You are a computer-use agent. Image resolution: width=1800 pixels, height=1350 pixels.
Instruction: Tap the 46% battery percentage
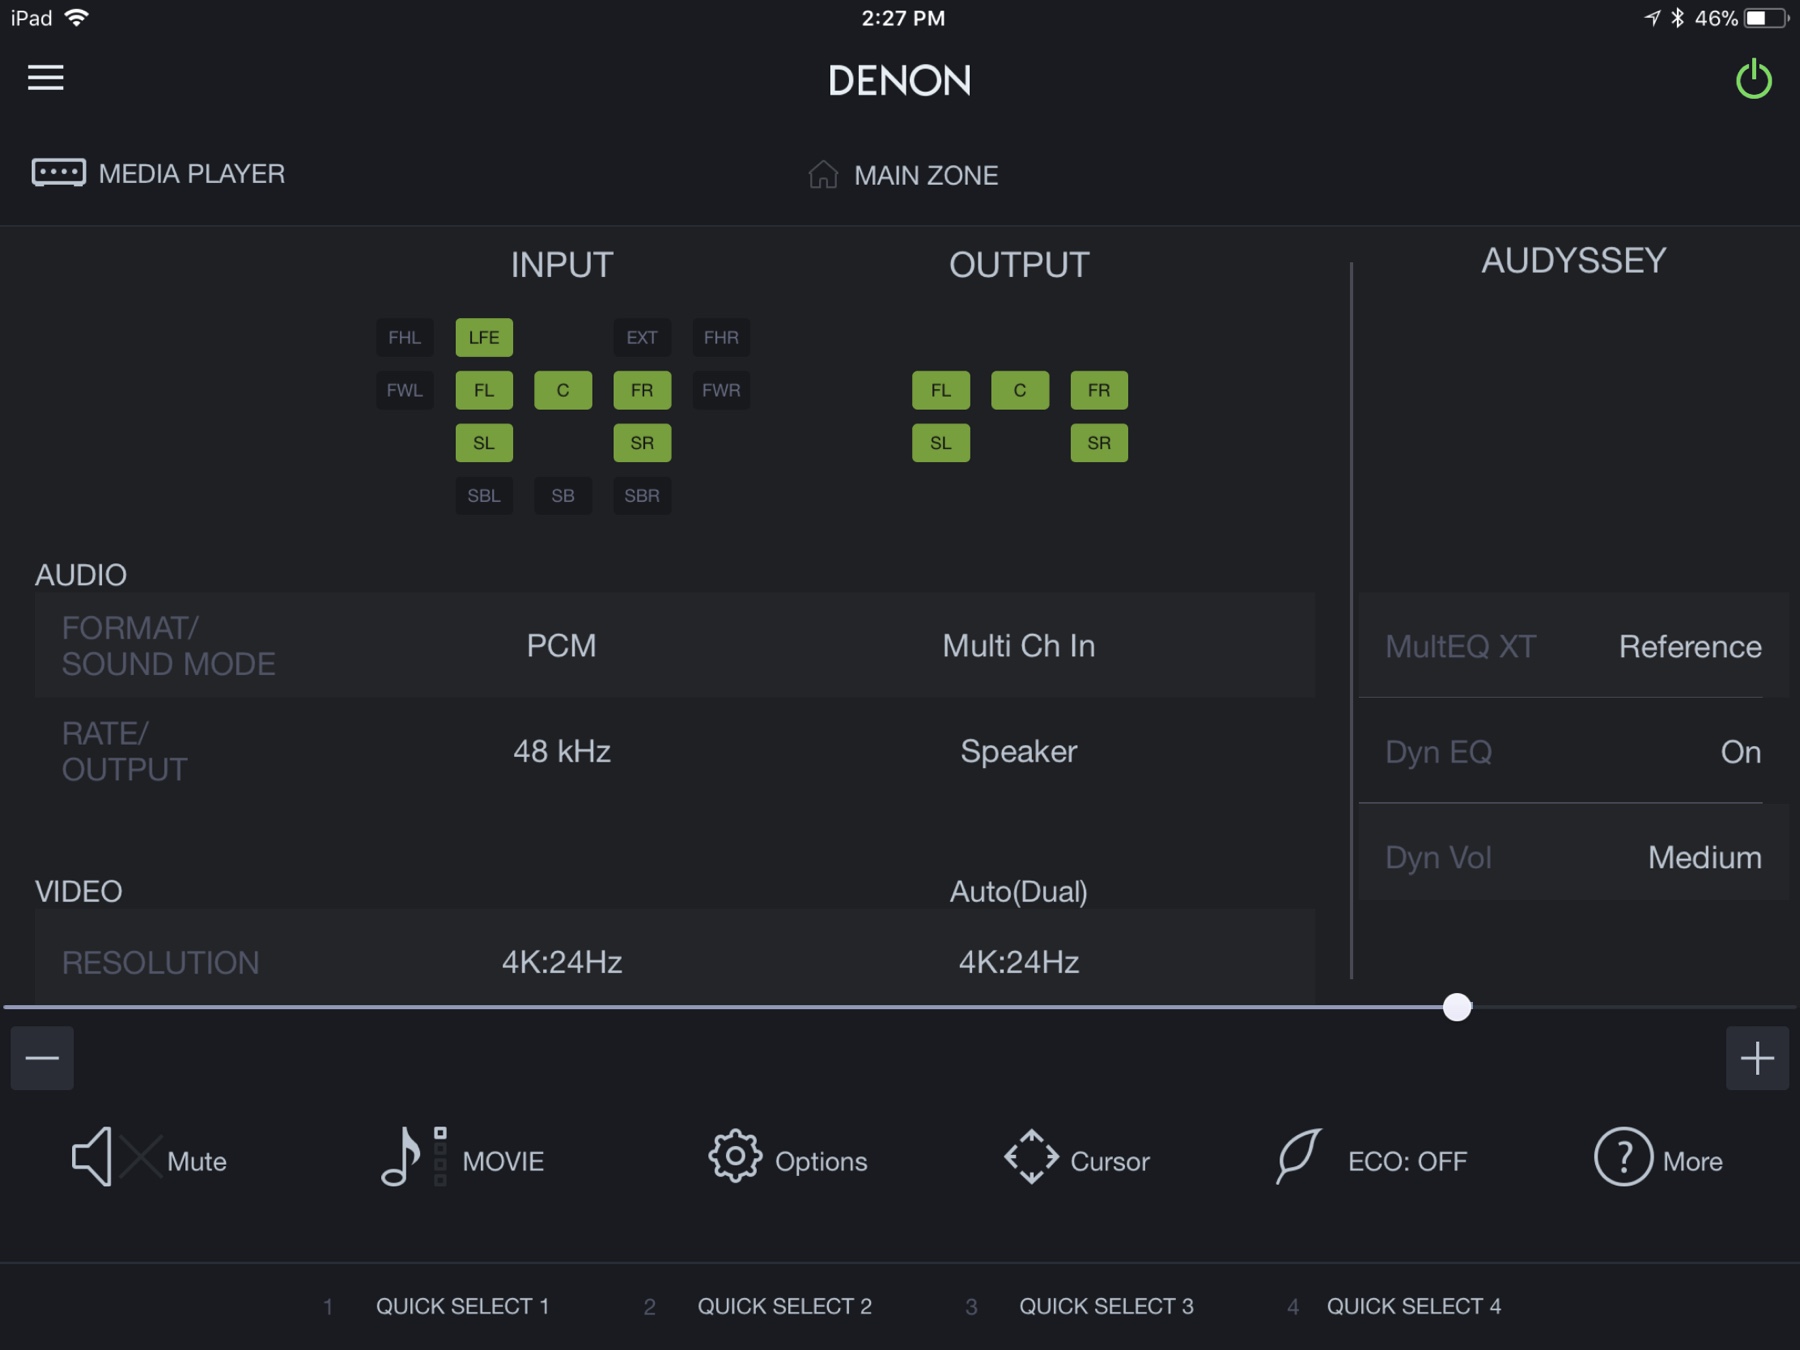coord(1716,18)
